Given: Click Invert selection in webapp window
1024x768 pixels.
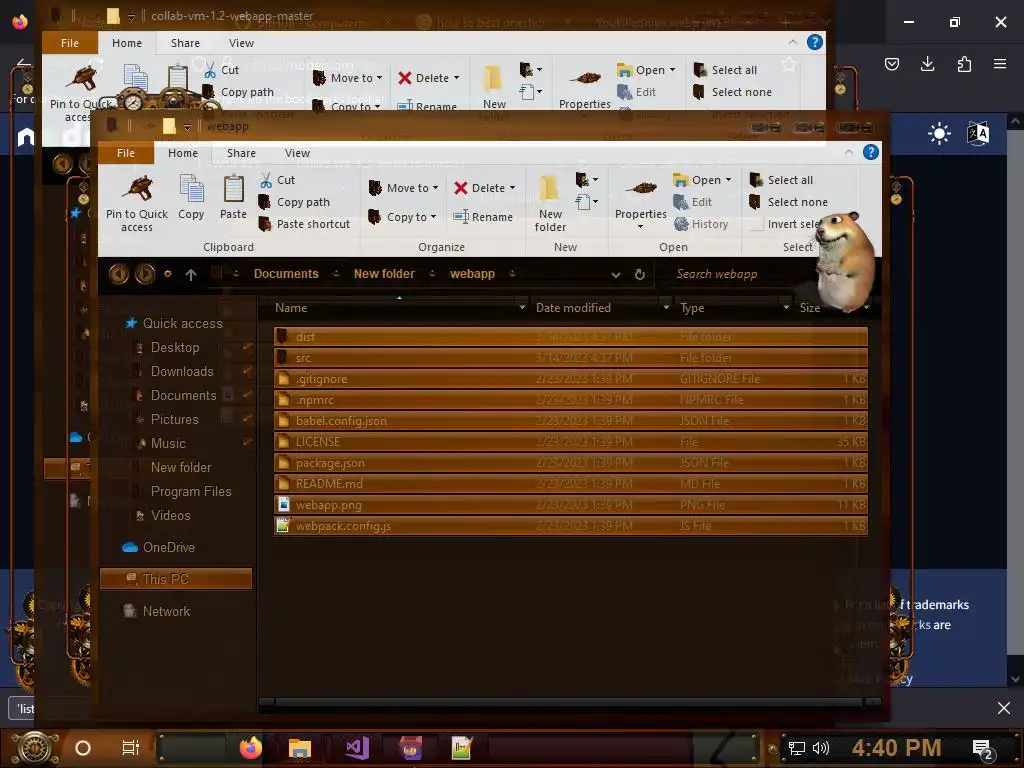Looking at the screenshot, I should pos(786,224).
